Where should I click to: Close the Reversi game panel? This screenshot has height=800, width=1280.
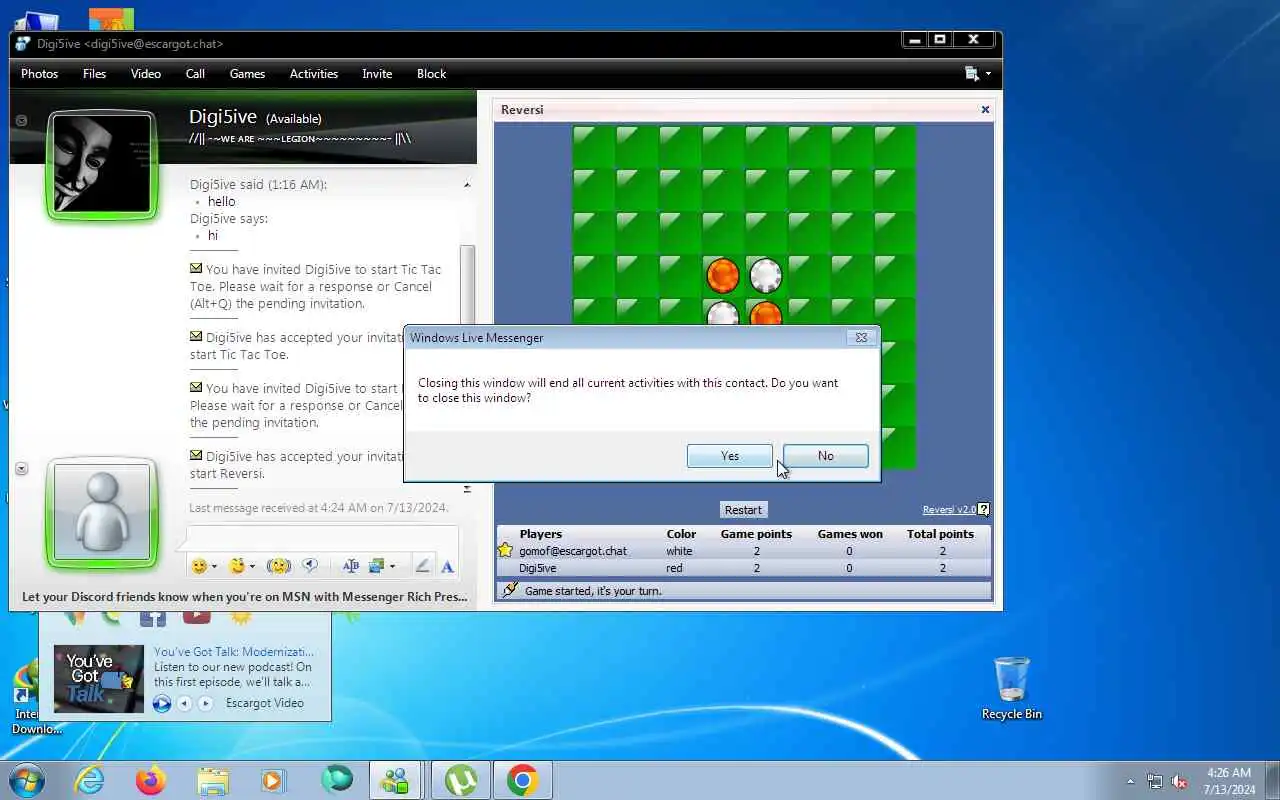pos(985,110)
